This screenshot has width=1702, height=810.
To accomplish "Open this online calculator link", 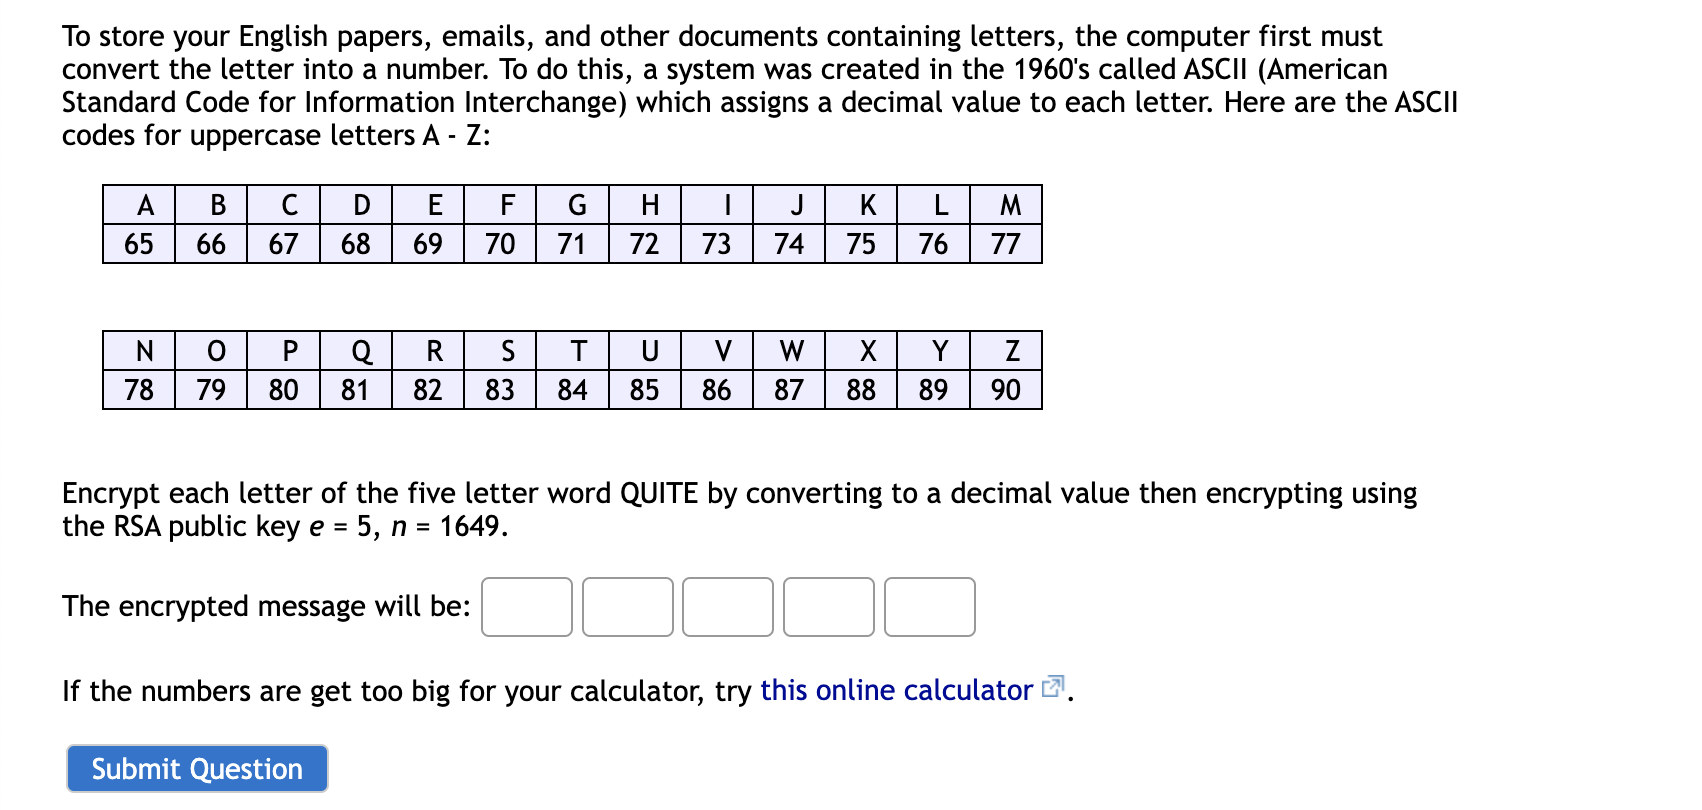I will pyautogui.click(x=895, y=690).
